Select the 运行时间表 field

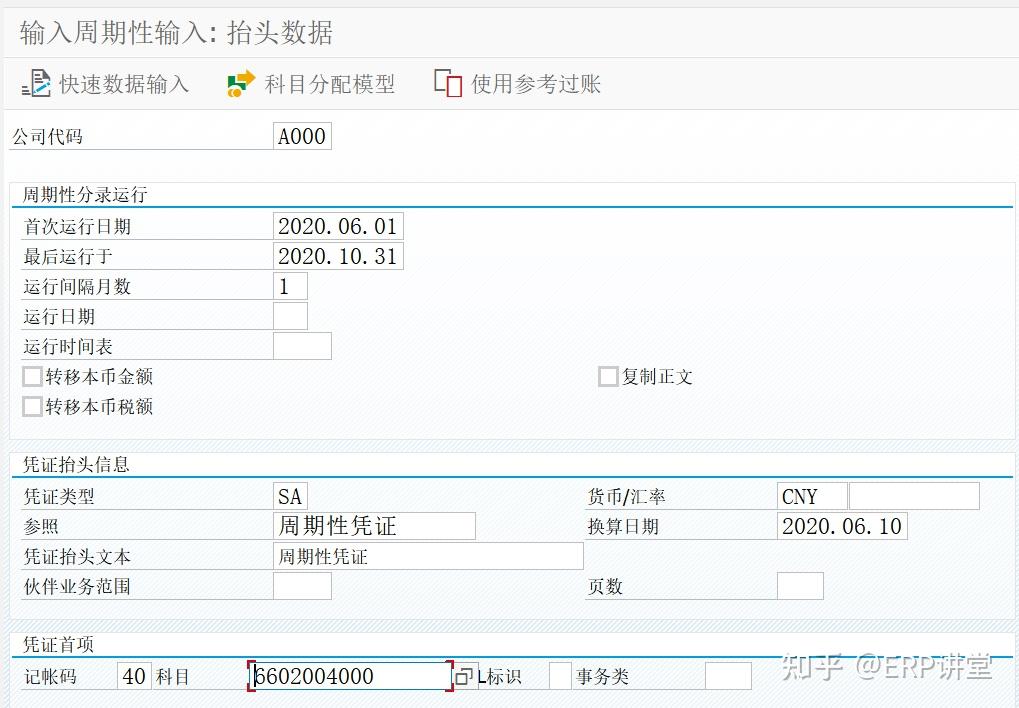303,346
